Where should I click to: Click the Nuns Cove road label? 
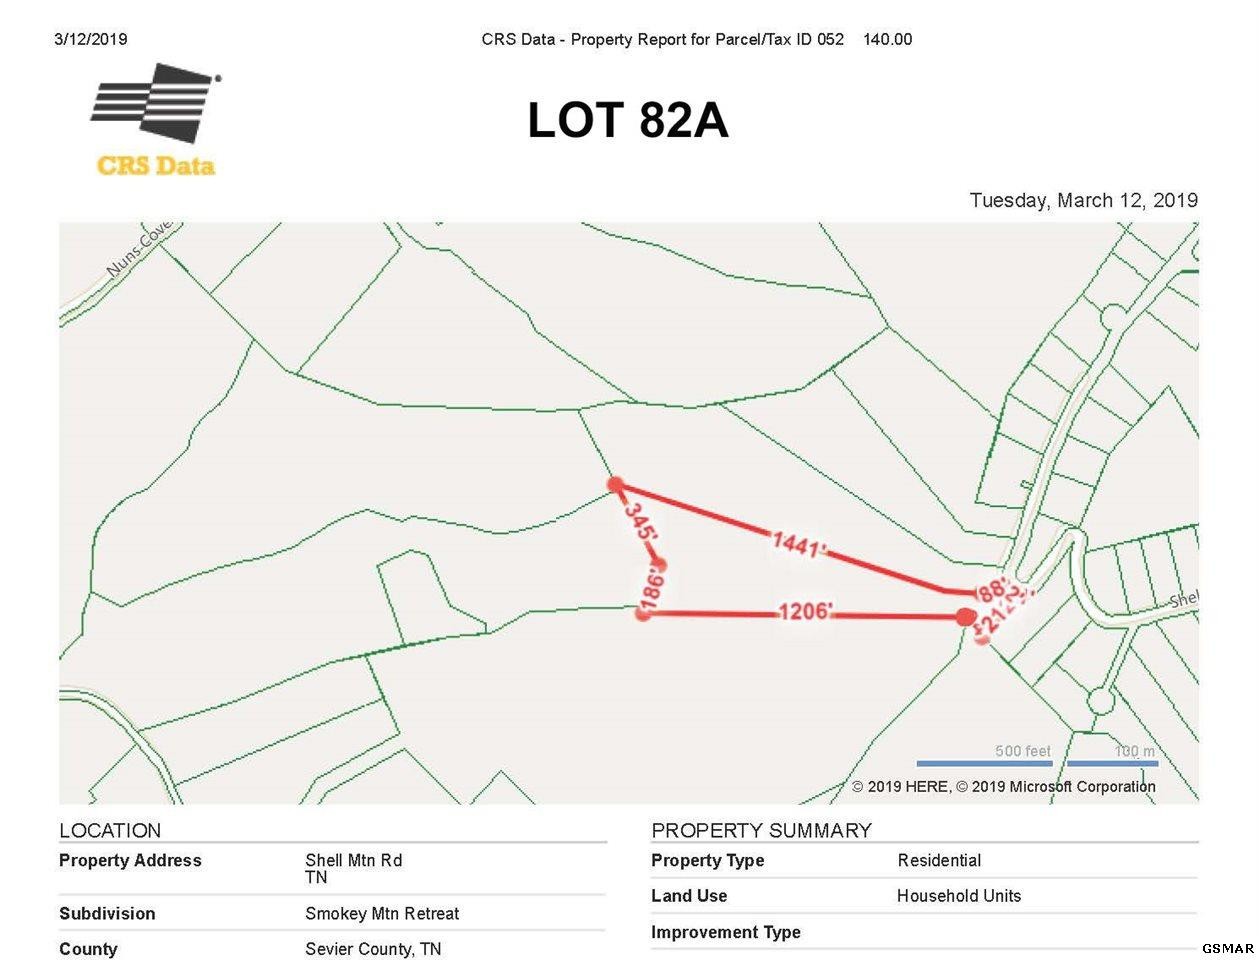(140, 249)
